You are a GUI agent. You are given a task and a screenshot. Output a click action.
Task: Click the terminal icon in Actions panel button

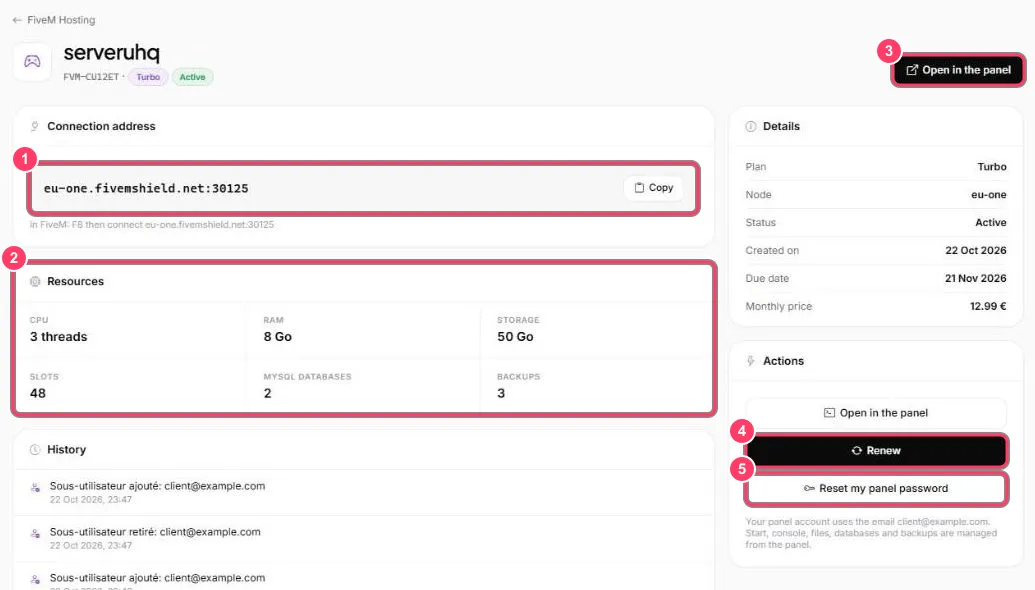tap(829, 413)
